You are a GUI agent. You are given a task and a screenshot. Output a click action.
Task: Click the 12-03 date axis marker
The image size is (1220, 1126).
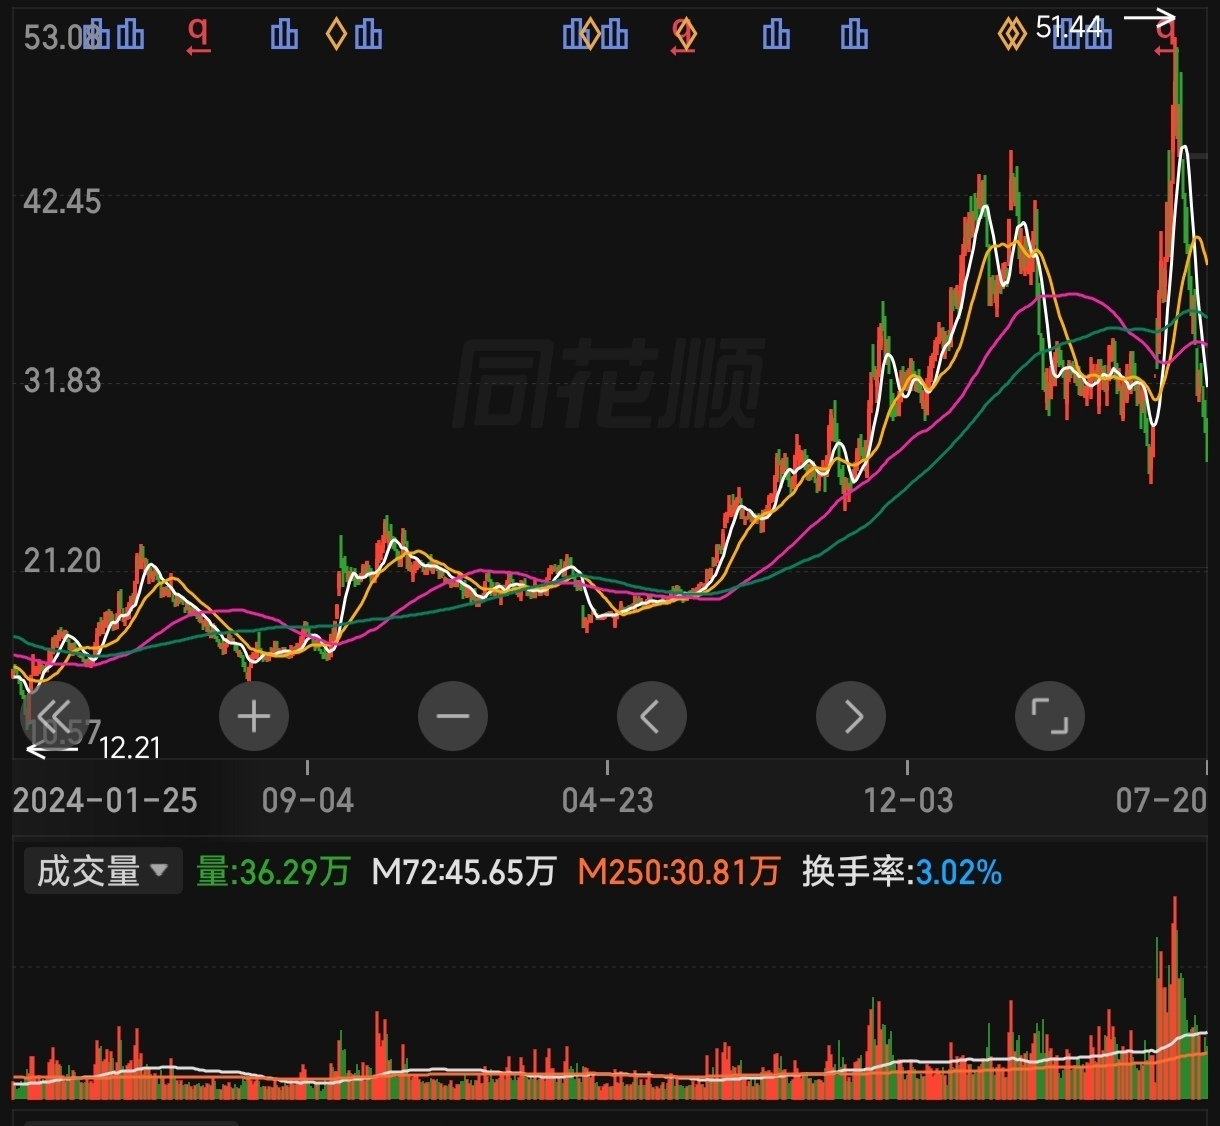coord(908,800)
